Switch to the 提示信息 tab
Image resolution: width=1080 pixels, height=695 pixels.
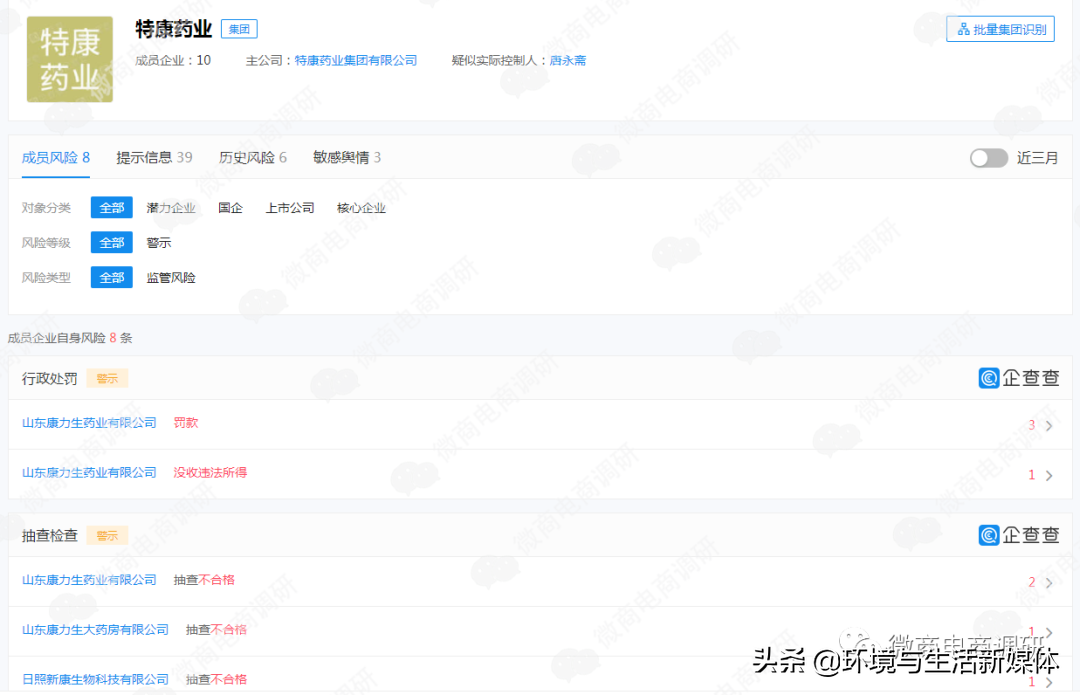pyautogui.click(x=154, y=158)
